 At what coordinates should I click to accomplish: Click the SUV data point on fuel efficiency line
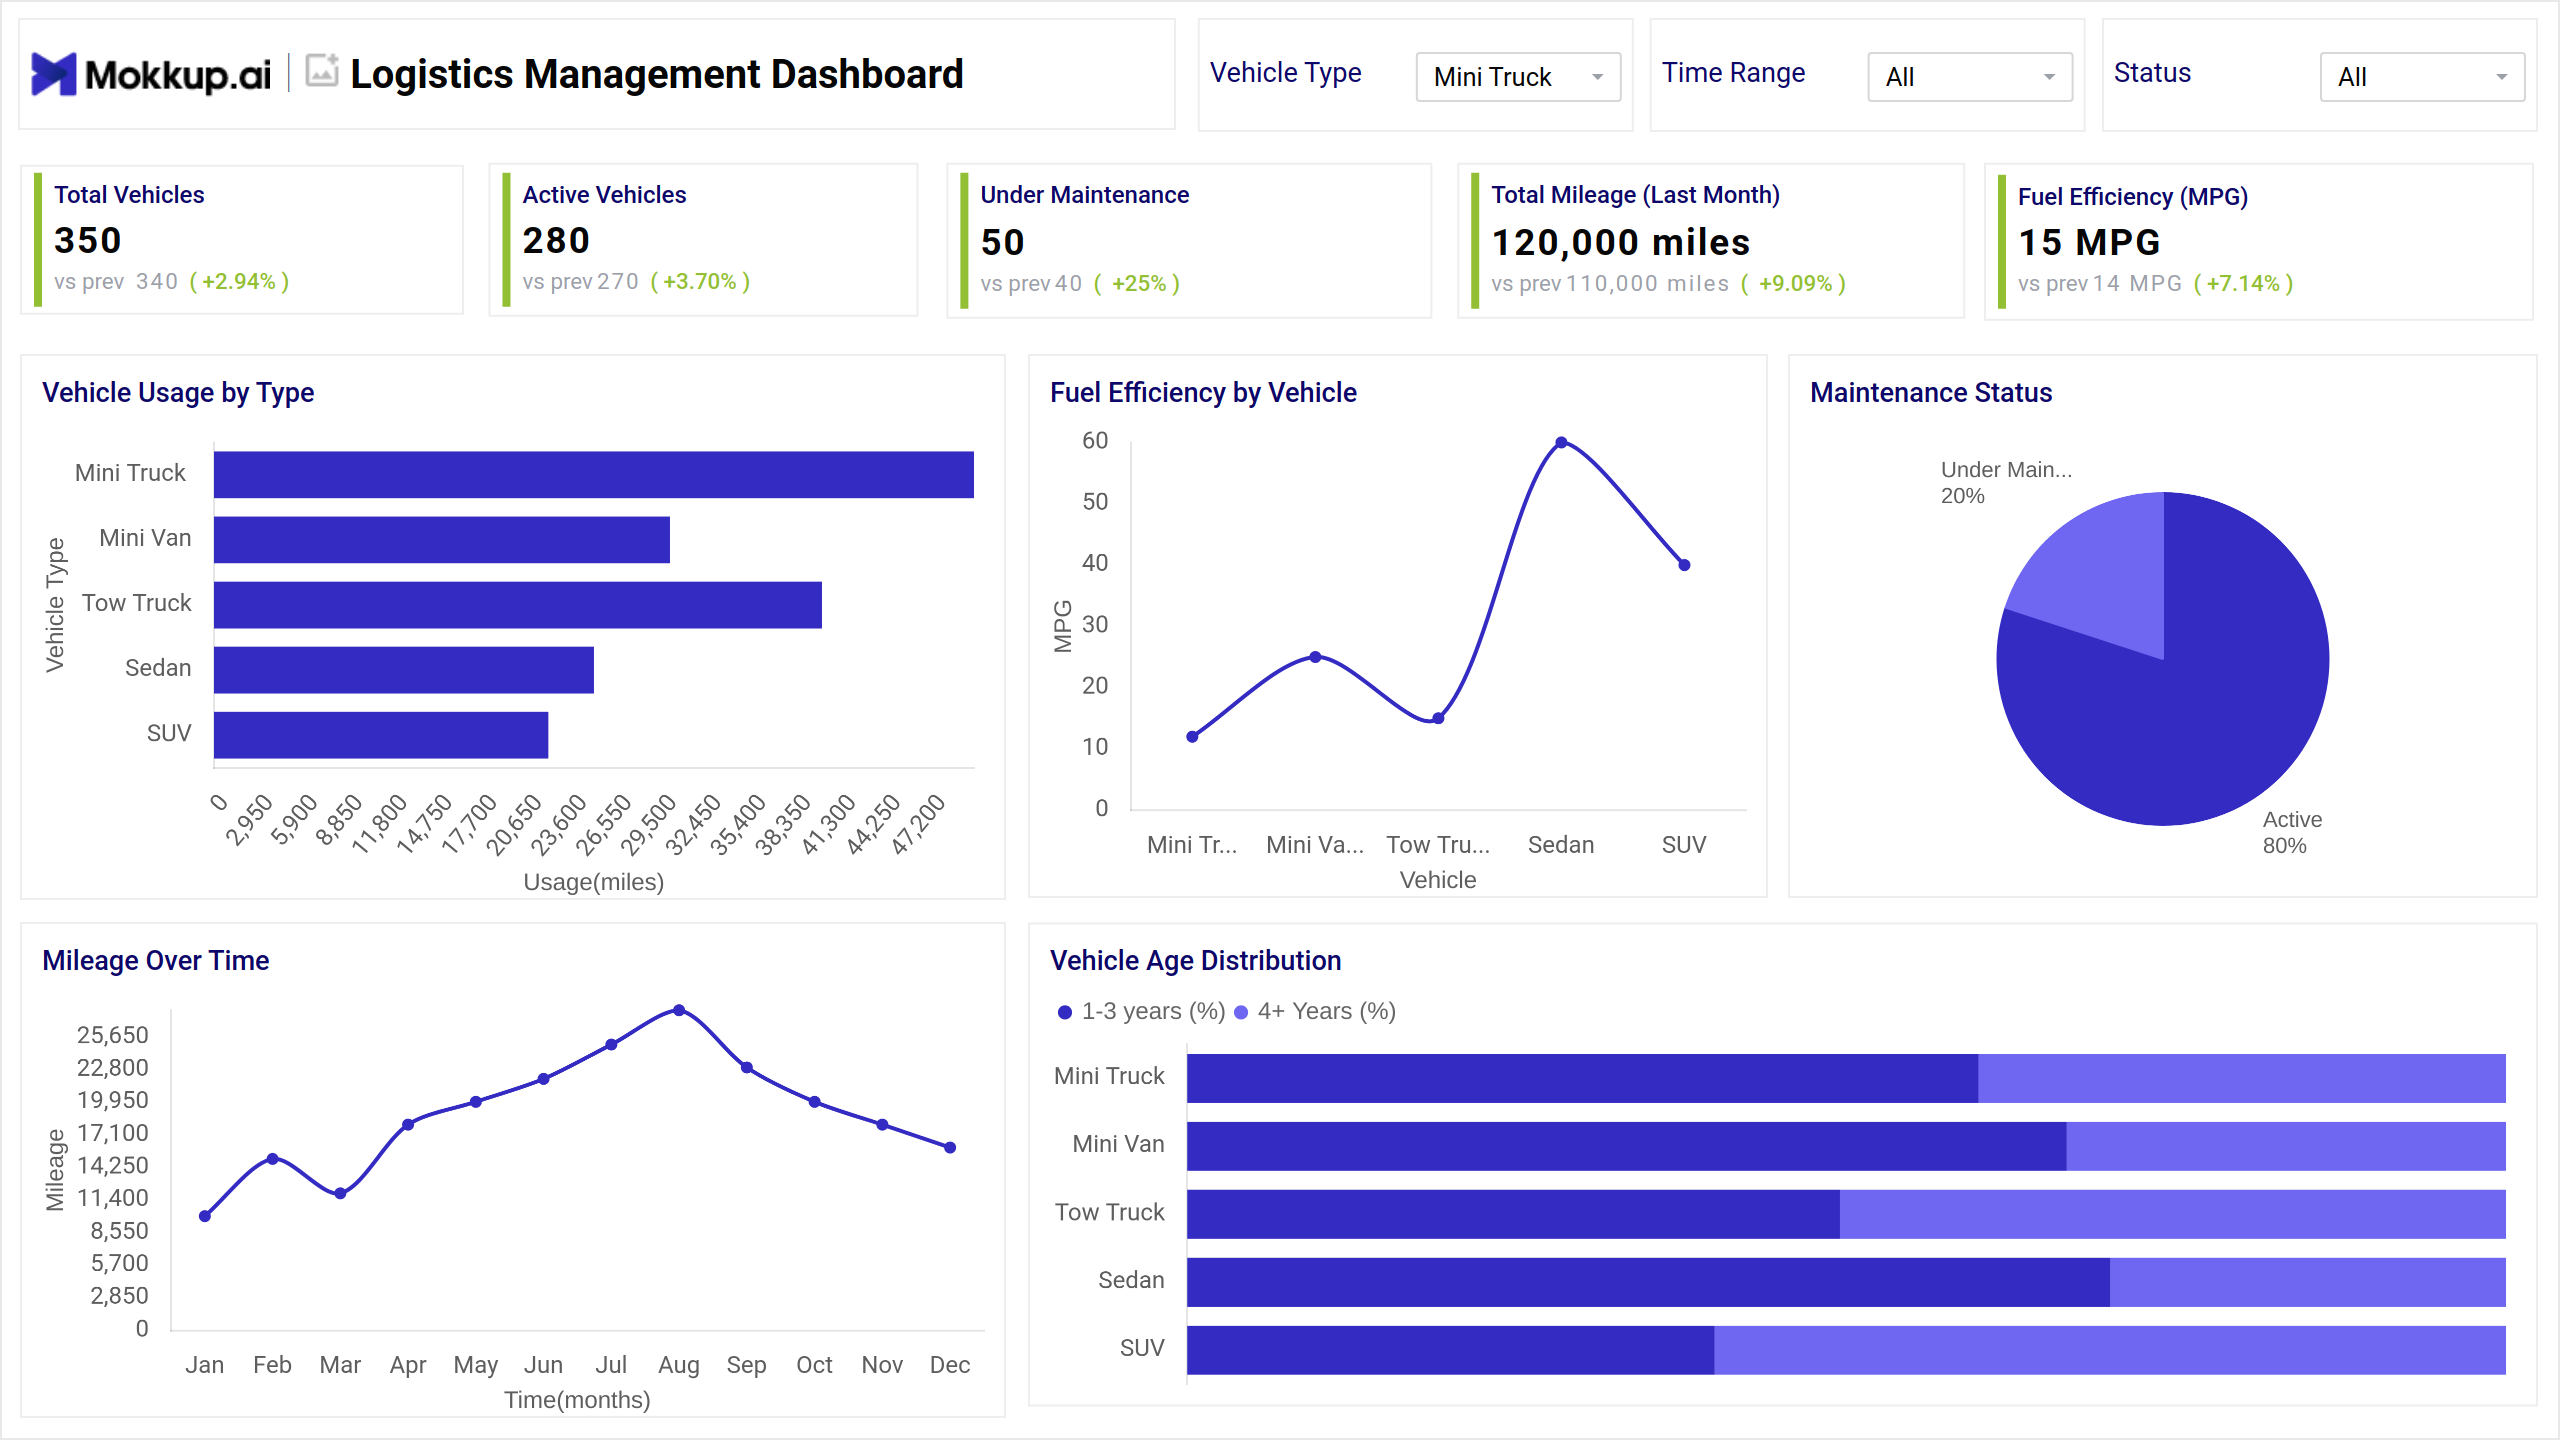(x=1684, y=565)
